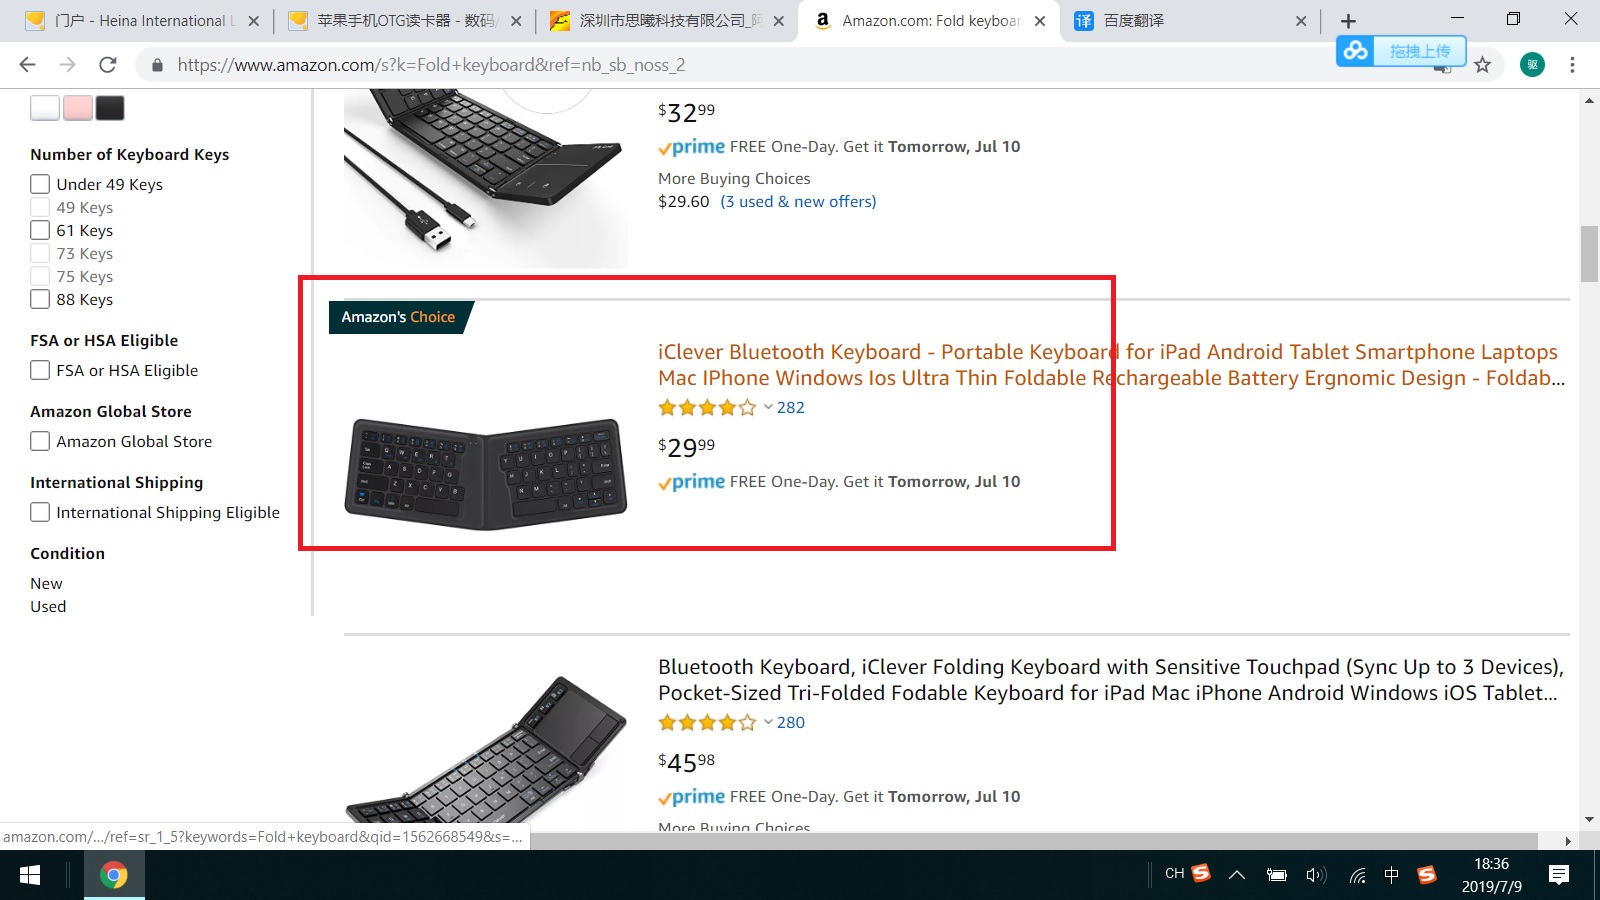Open new browser tab
1600x900 pixels.
1348,21
